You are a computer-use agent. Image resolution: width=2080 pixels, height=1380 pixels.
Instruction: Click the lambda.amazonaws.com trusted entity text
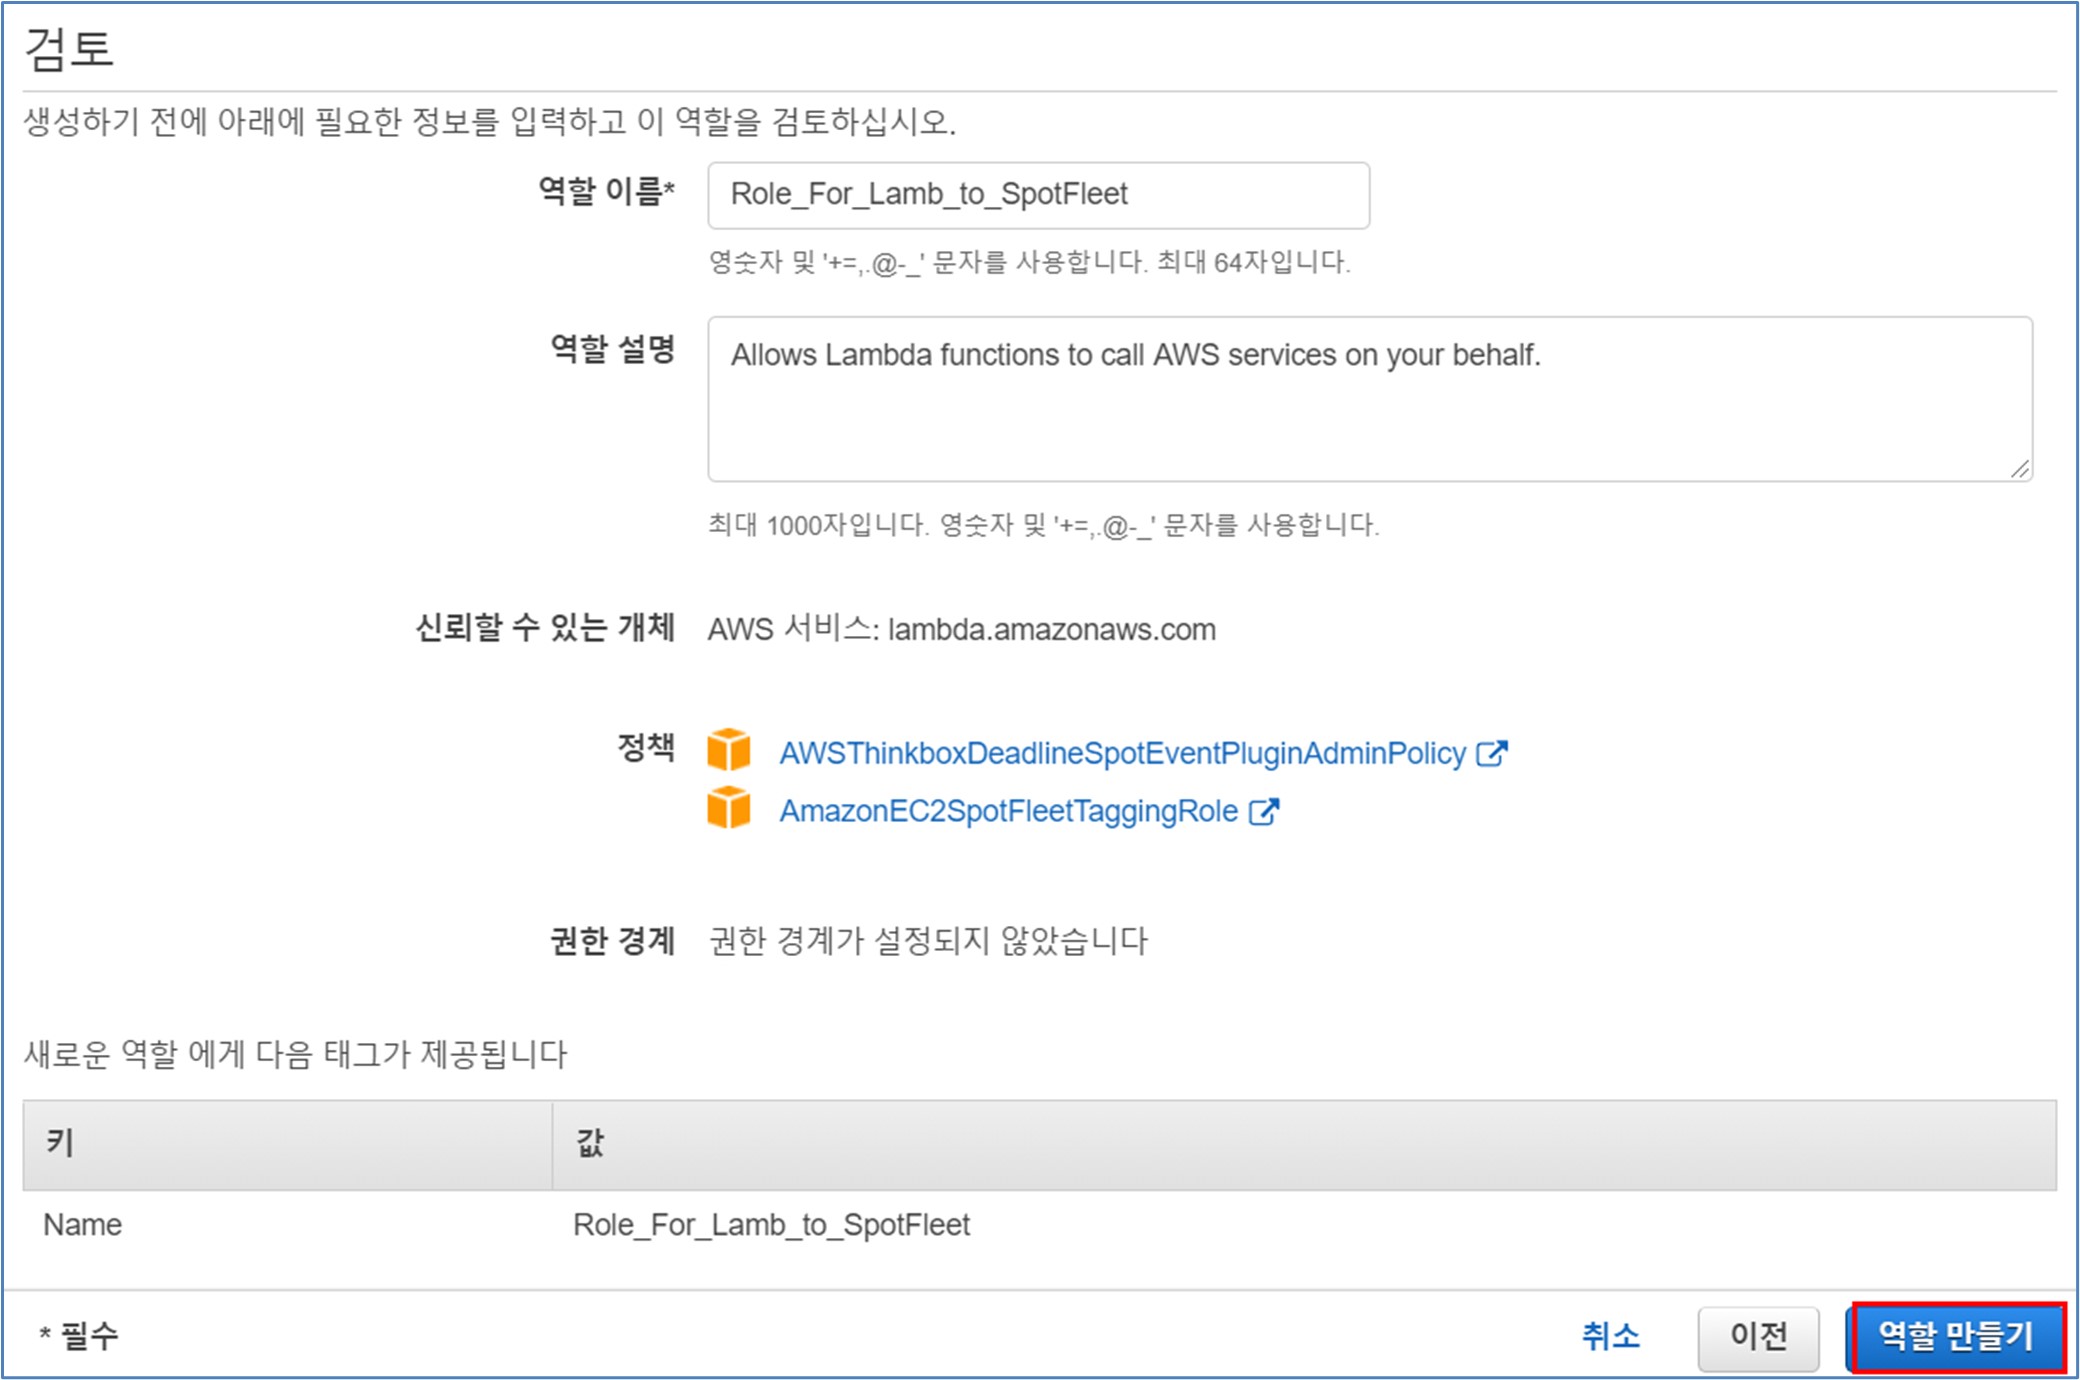coord(1051,630)
